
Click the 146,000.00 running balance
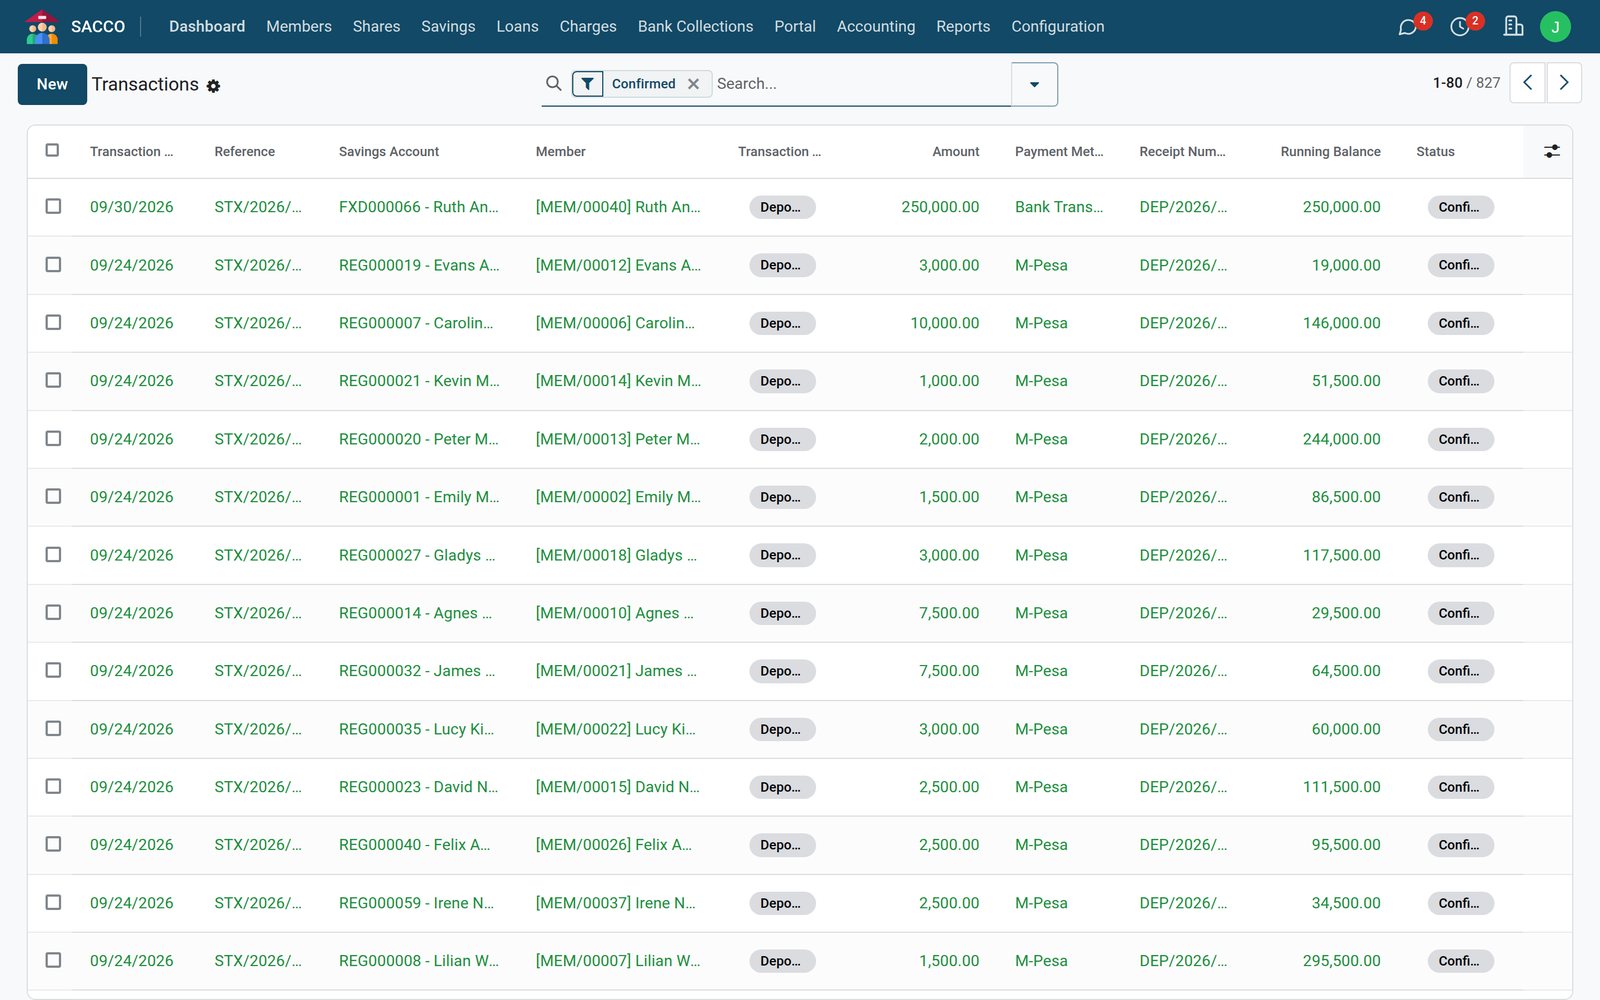[x=1341, y=323]
